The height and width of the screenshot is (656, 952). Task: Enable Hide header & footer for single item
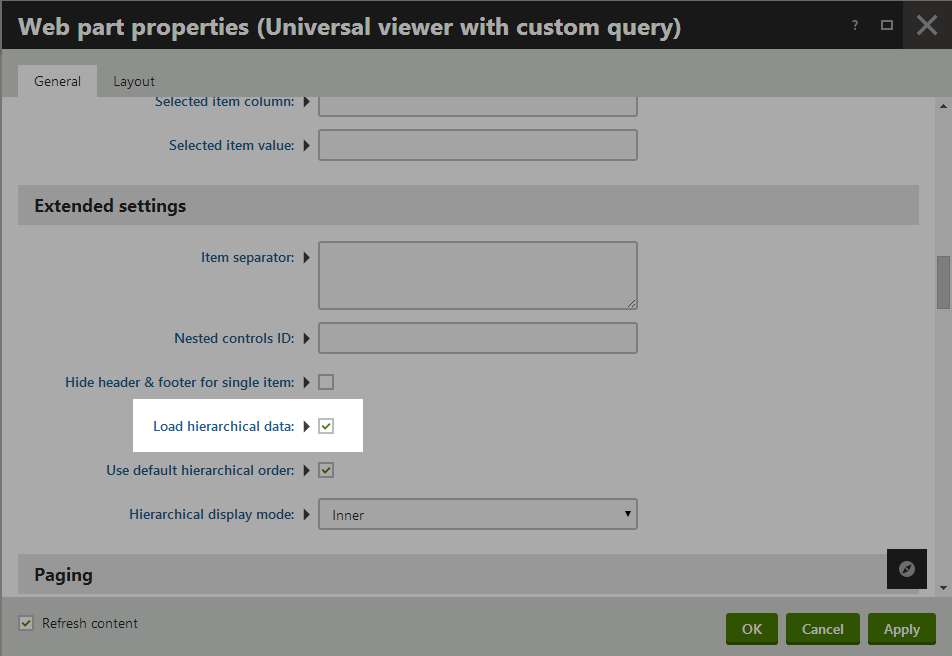[326, 382]
